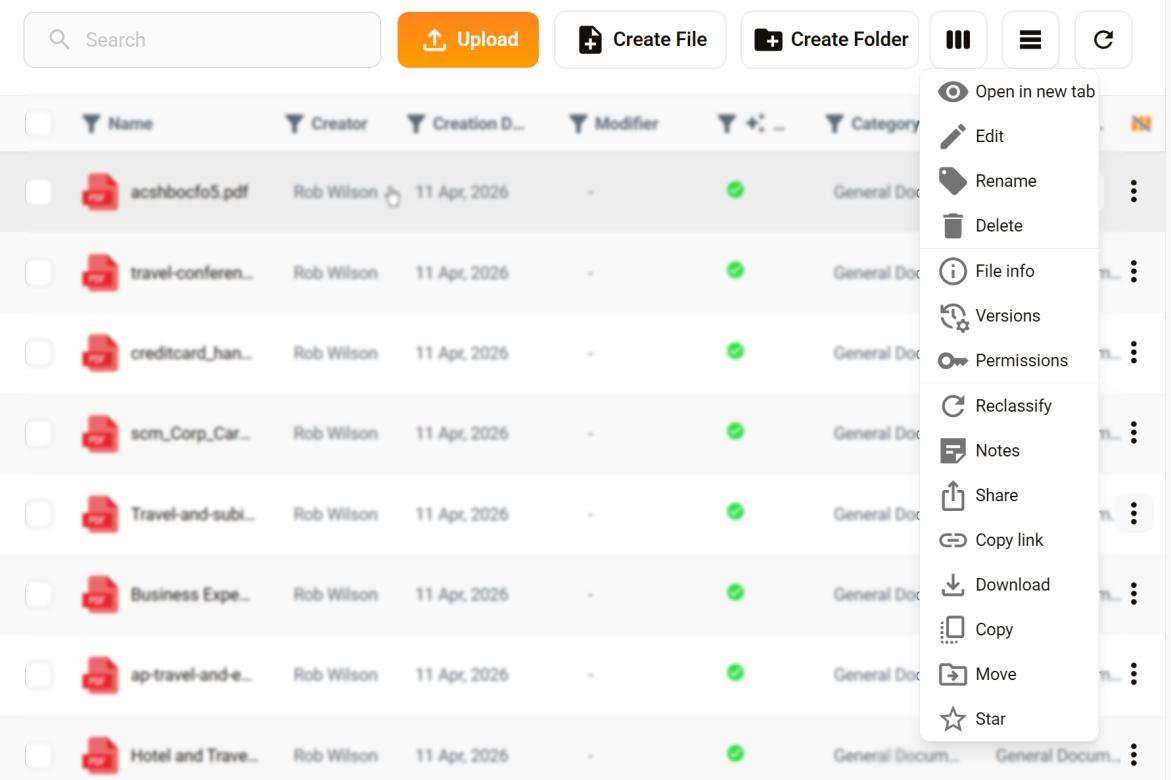Click green status check of Hotel and Trave... row
The width and height of the screenshot is (1171, 780).
click(736, 753)
